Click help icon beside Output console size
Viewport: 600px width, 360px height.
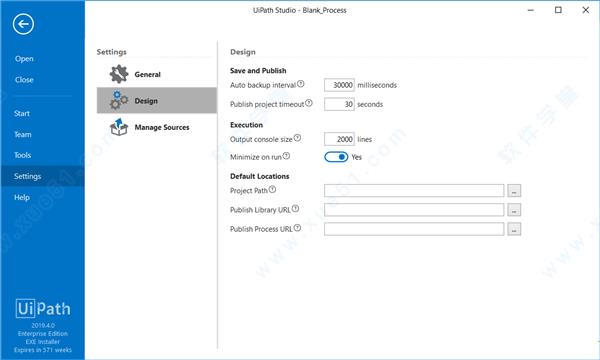click(x=297, y=138)
